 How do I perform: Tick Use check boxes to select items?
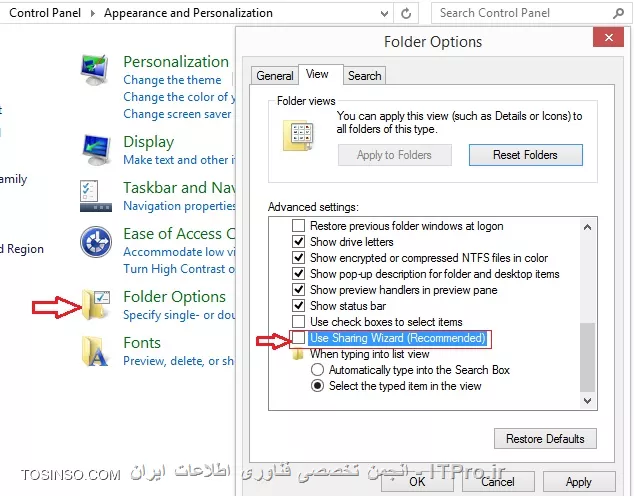coord(298,322)
